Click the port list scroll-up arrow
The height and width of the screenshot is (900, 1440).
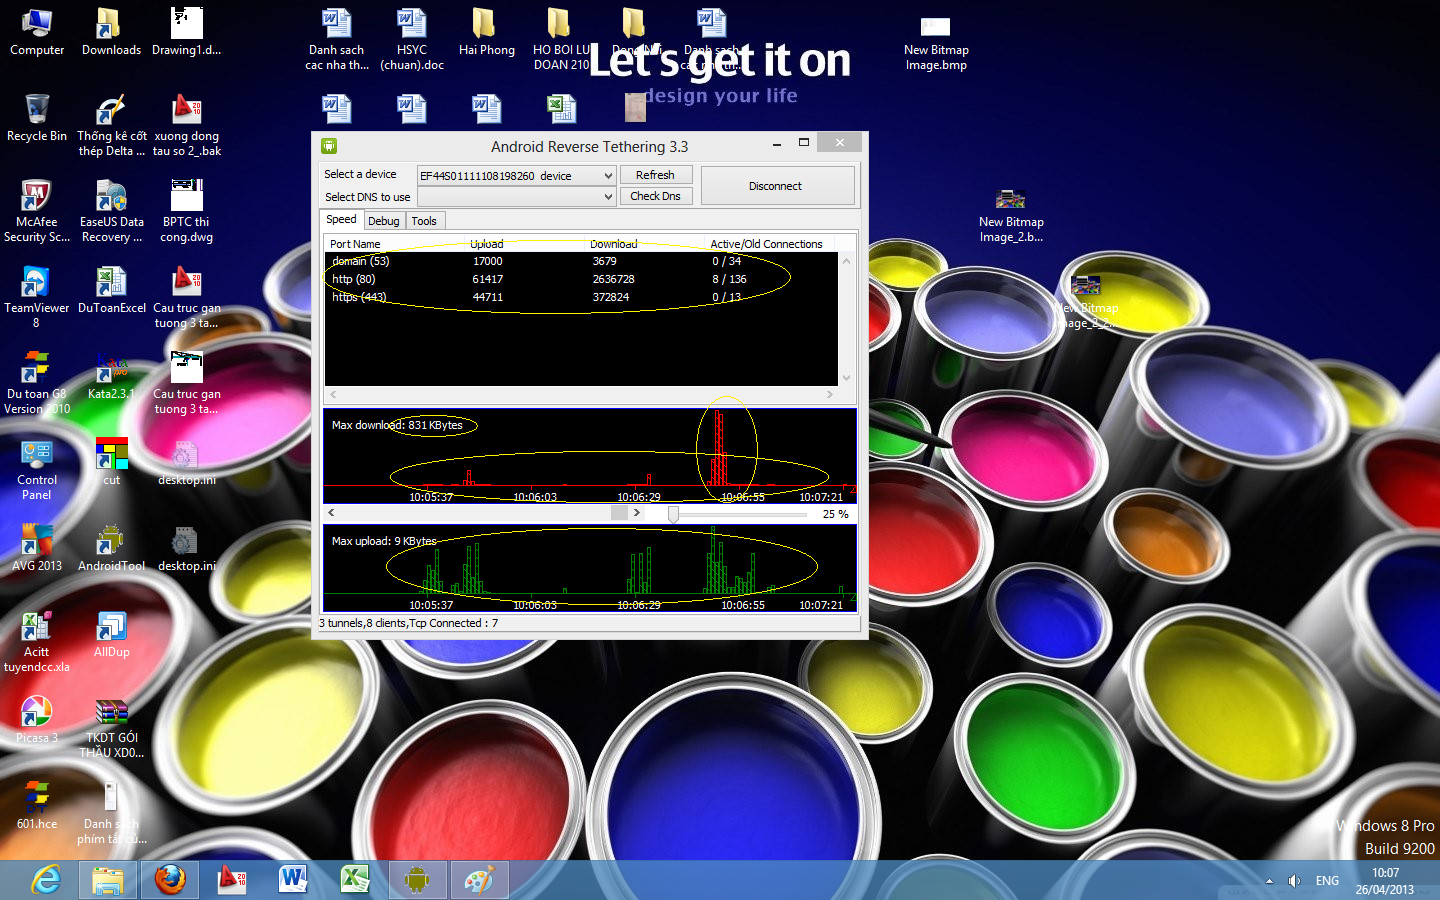(846, 261)
